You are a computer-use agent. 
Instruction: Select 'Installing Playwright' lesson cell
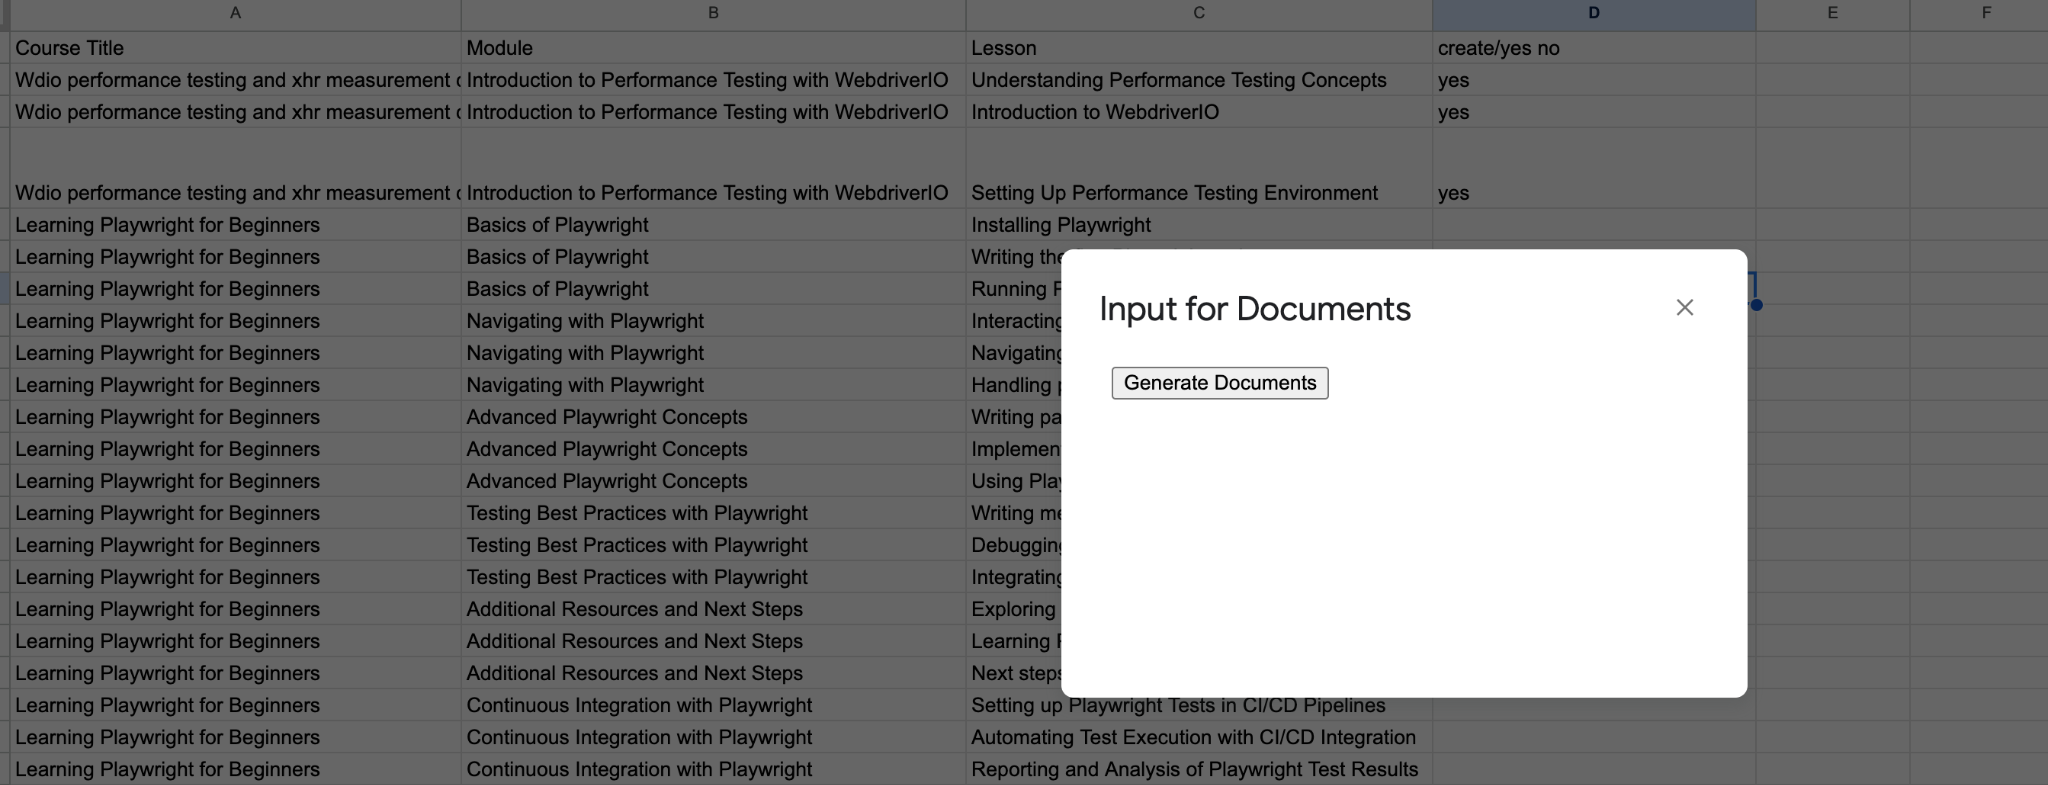point(1199,225)
